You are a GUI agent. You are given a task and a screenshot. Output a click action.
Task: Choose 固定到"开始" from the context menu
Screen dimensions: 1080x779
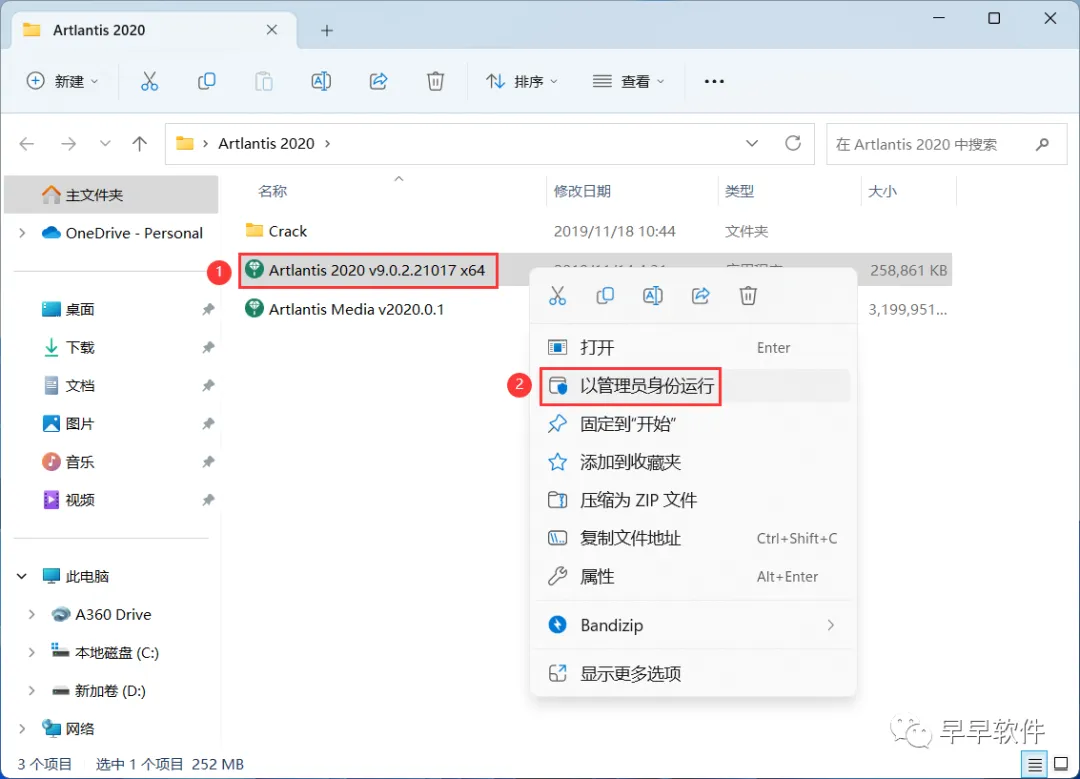[694, 424]
